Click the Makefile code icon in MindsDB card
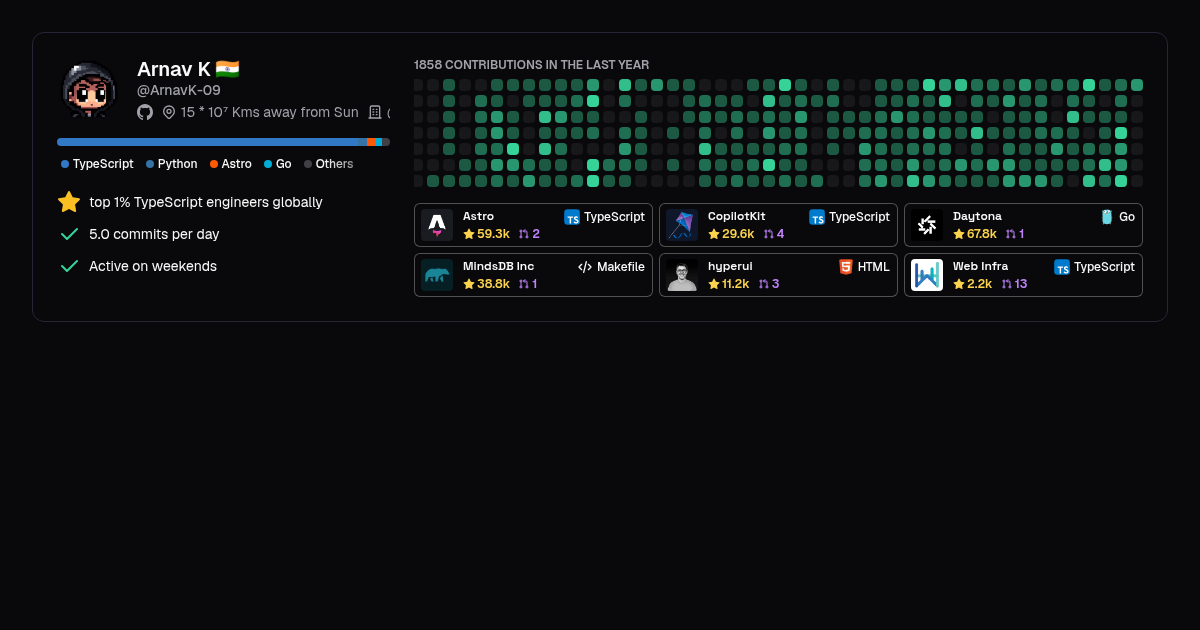 pos(585,267)
